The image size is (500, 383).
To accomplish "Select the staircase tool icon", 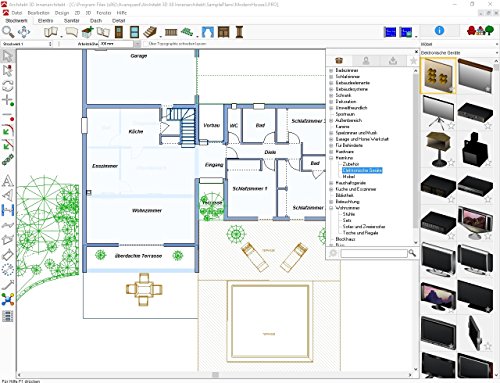I will tap(150, 32).
